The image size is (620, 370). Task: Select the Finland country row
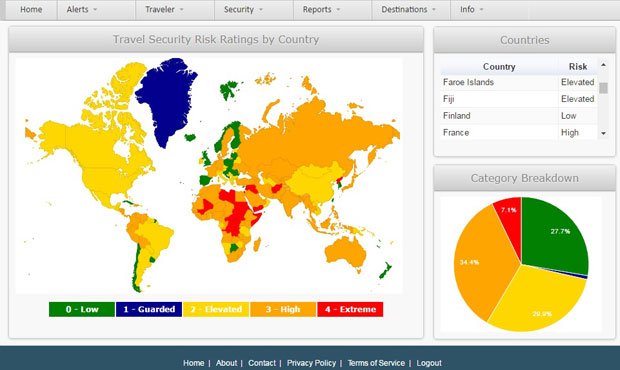click(518, 116)
